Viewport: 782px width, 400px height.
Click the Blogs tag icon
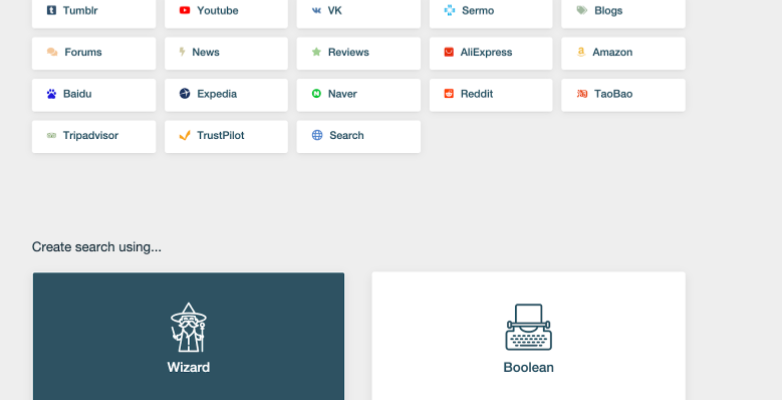[x=582, y=10]
